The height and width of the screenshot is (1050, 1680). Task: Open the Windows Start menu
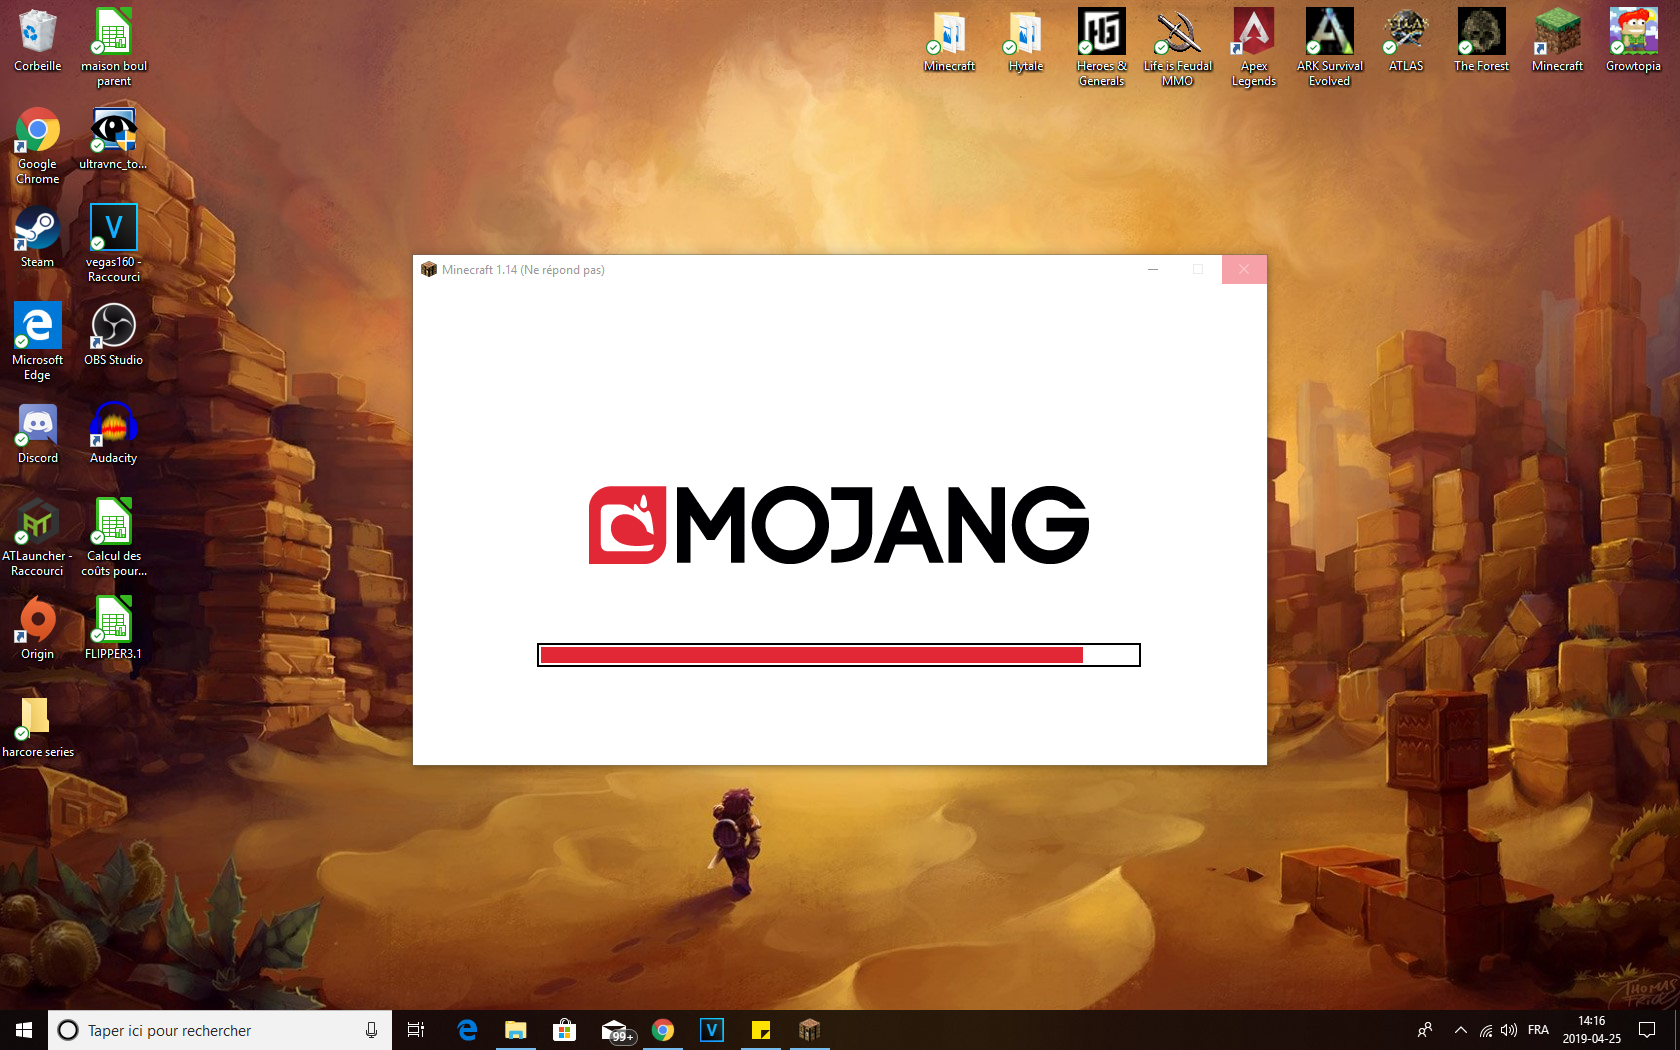(x=24, y=1030)
